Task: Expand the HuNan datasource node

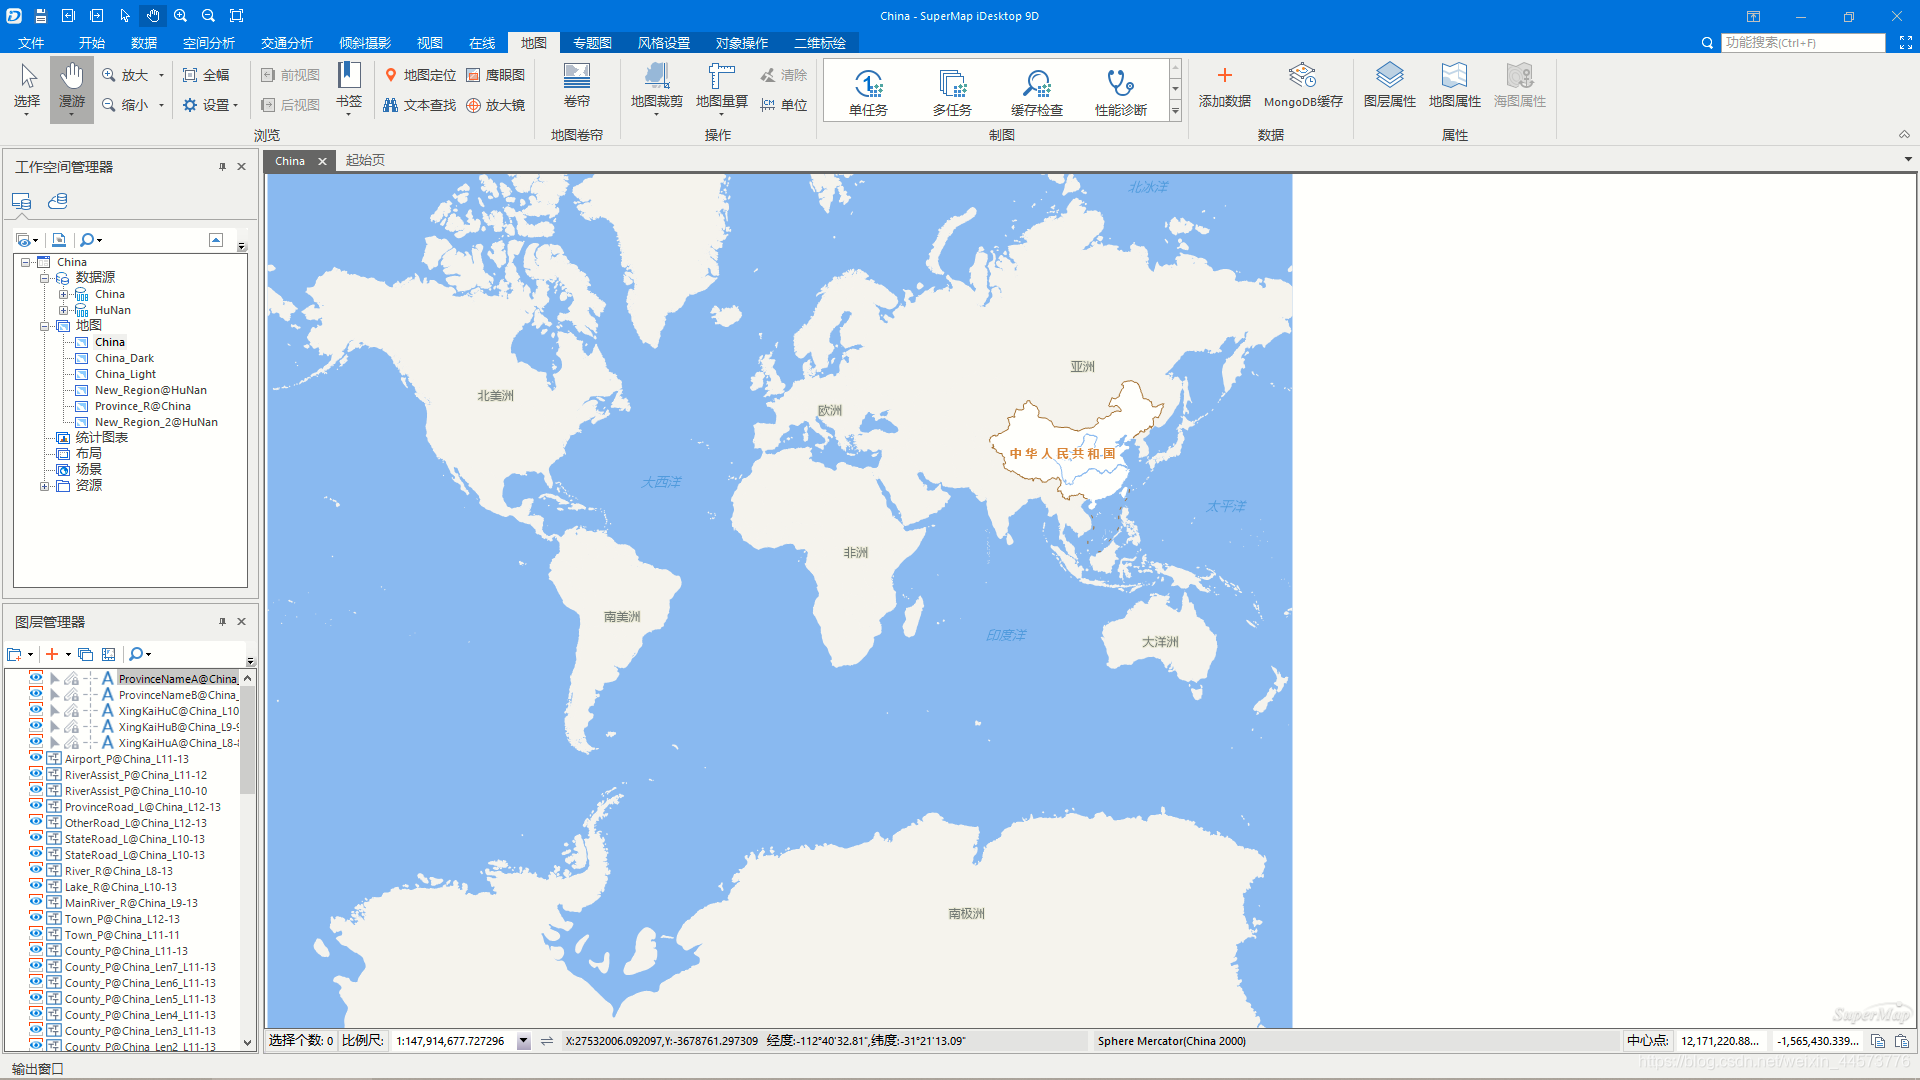Action: click(x=64, y=310)
